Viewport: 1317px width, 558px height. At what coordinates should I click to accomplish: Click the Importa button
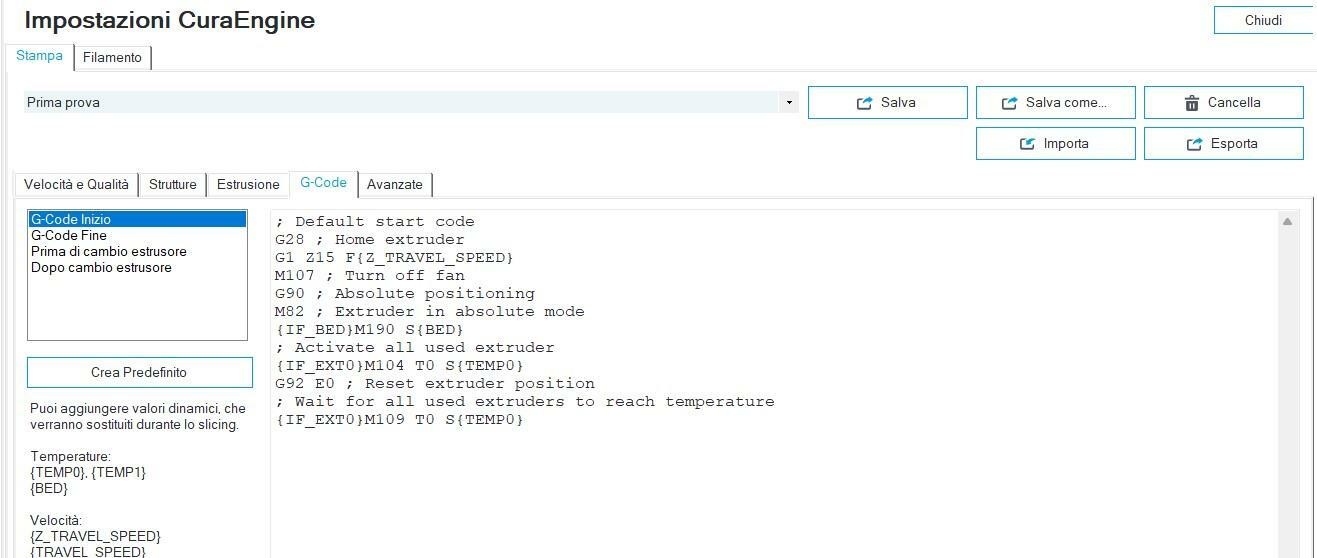tap(1056, 143)
